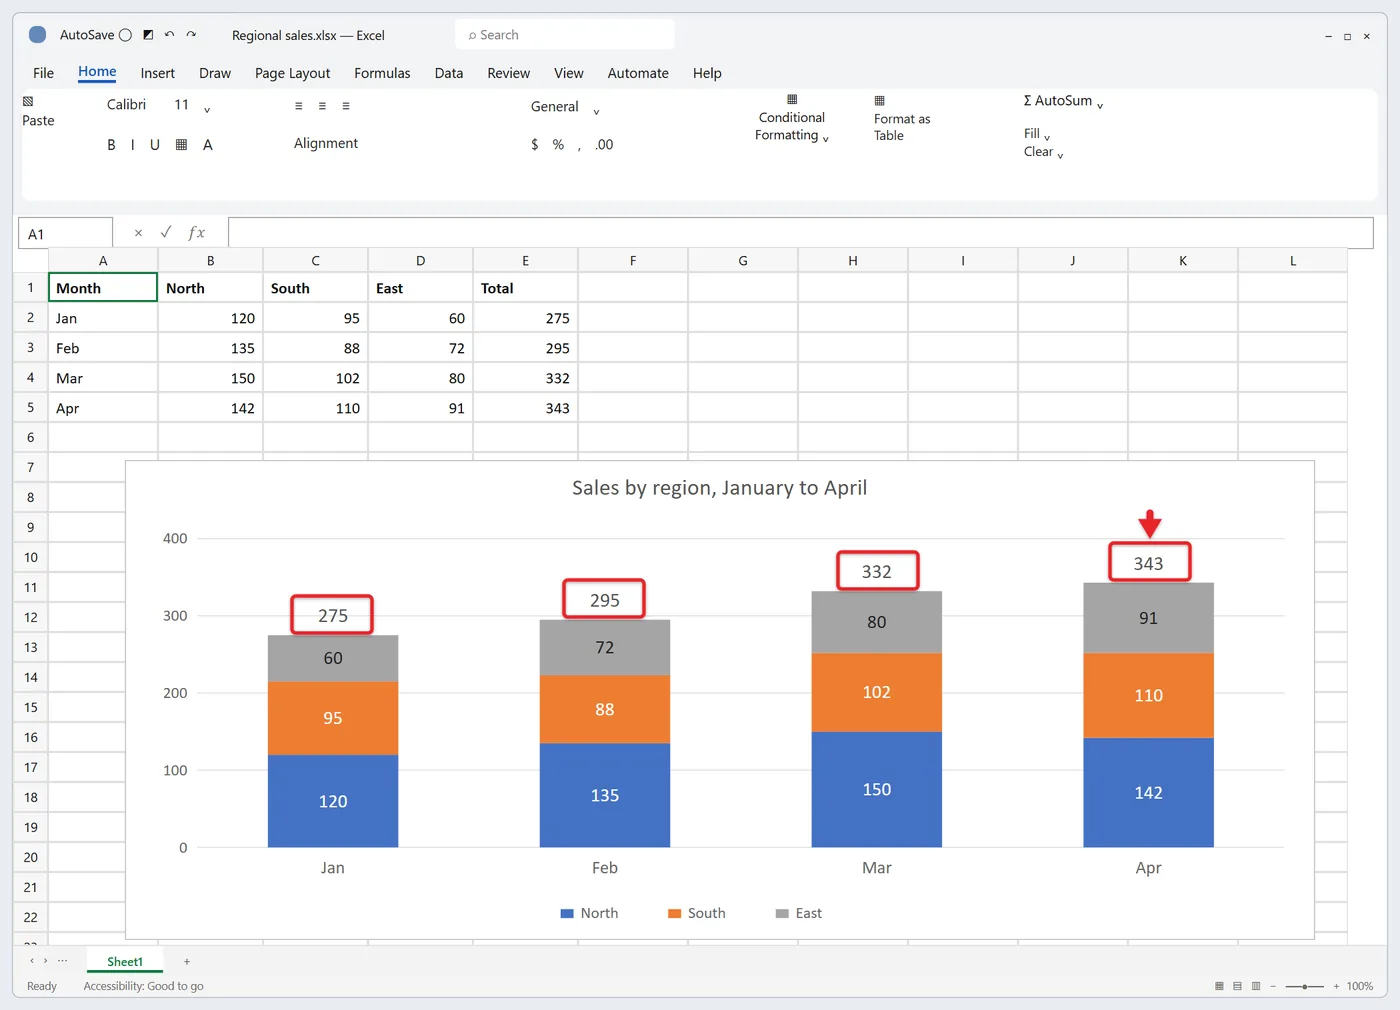Apply percent style number format
The height and width of the screenshot is (1010, 1400).
click(558, 145)
